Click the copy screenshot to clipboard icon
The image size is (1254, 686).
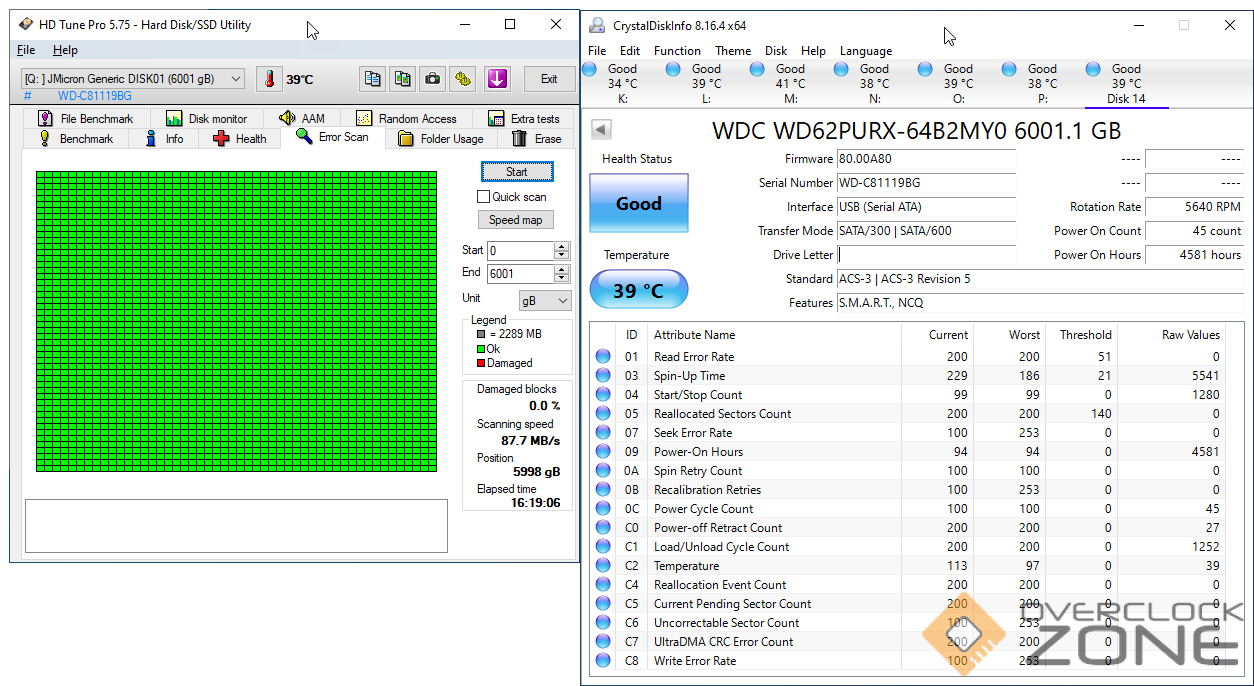point(402,79)
